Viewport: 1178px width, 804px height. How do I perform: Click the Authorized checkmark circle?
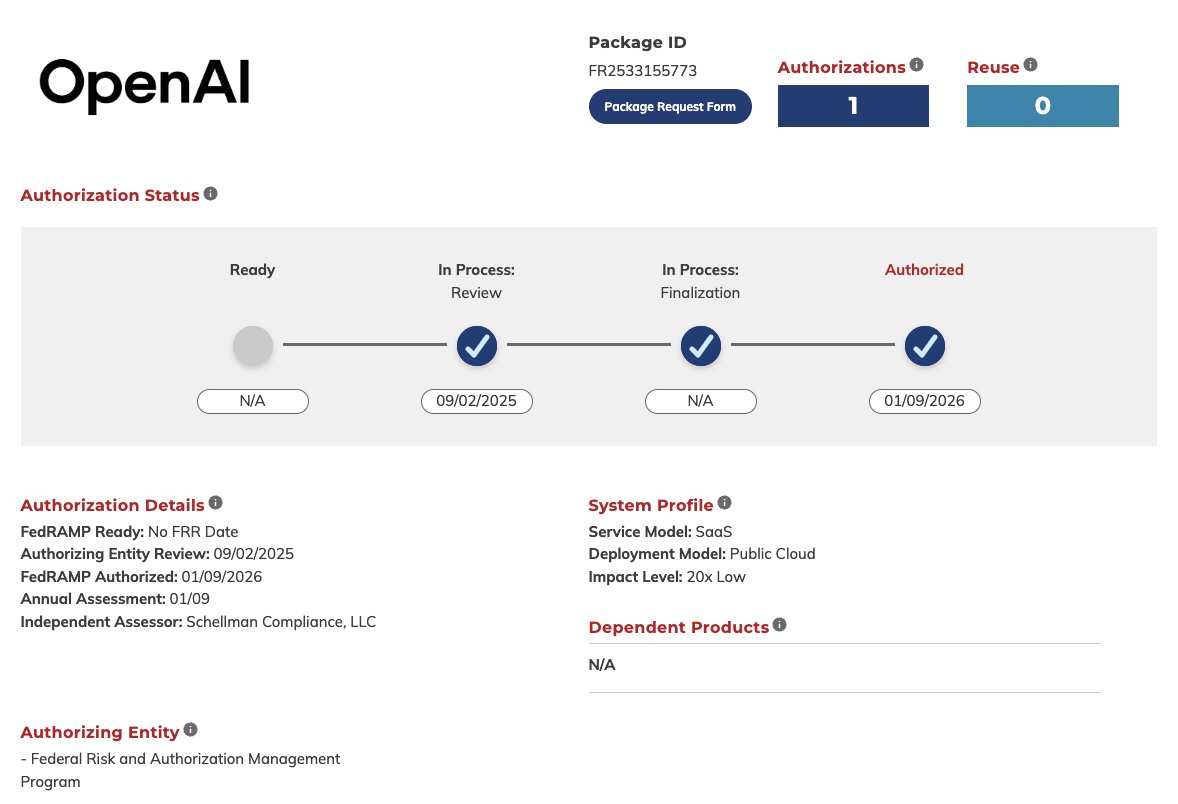[x=925, y=346]
